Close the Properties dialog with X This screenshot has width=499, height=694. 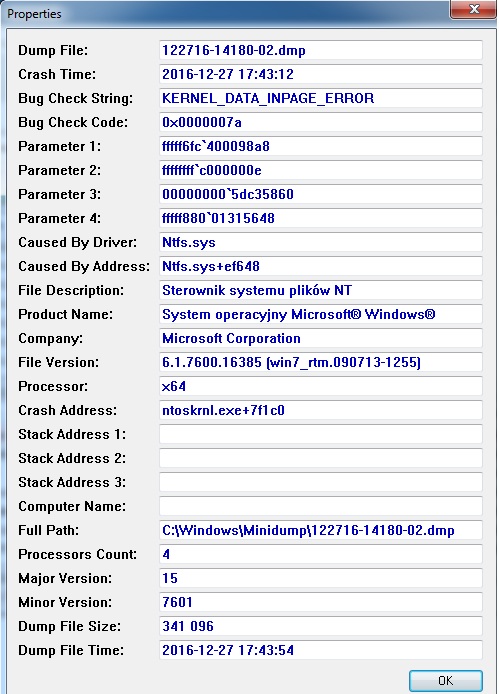473,9
